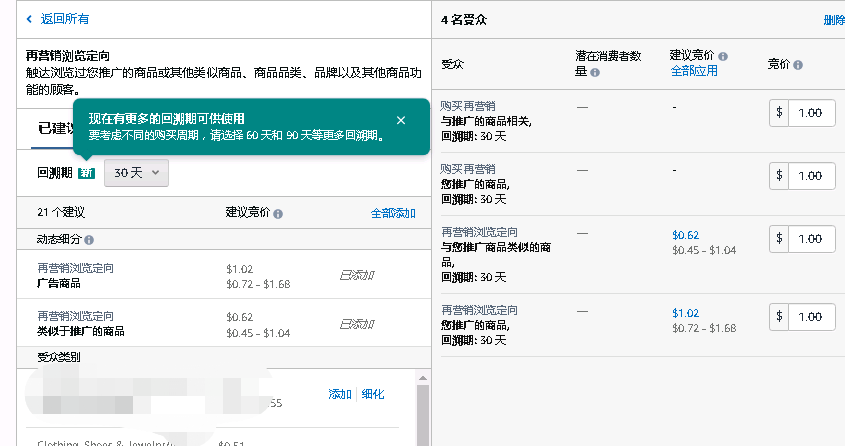Click 添加 for the blurred audience category
The height and width of the screenshot is (446, 845).
(340, 394)
